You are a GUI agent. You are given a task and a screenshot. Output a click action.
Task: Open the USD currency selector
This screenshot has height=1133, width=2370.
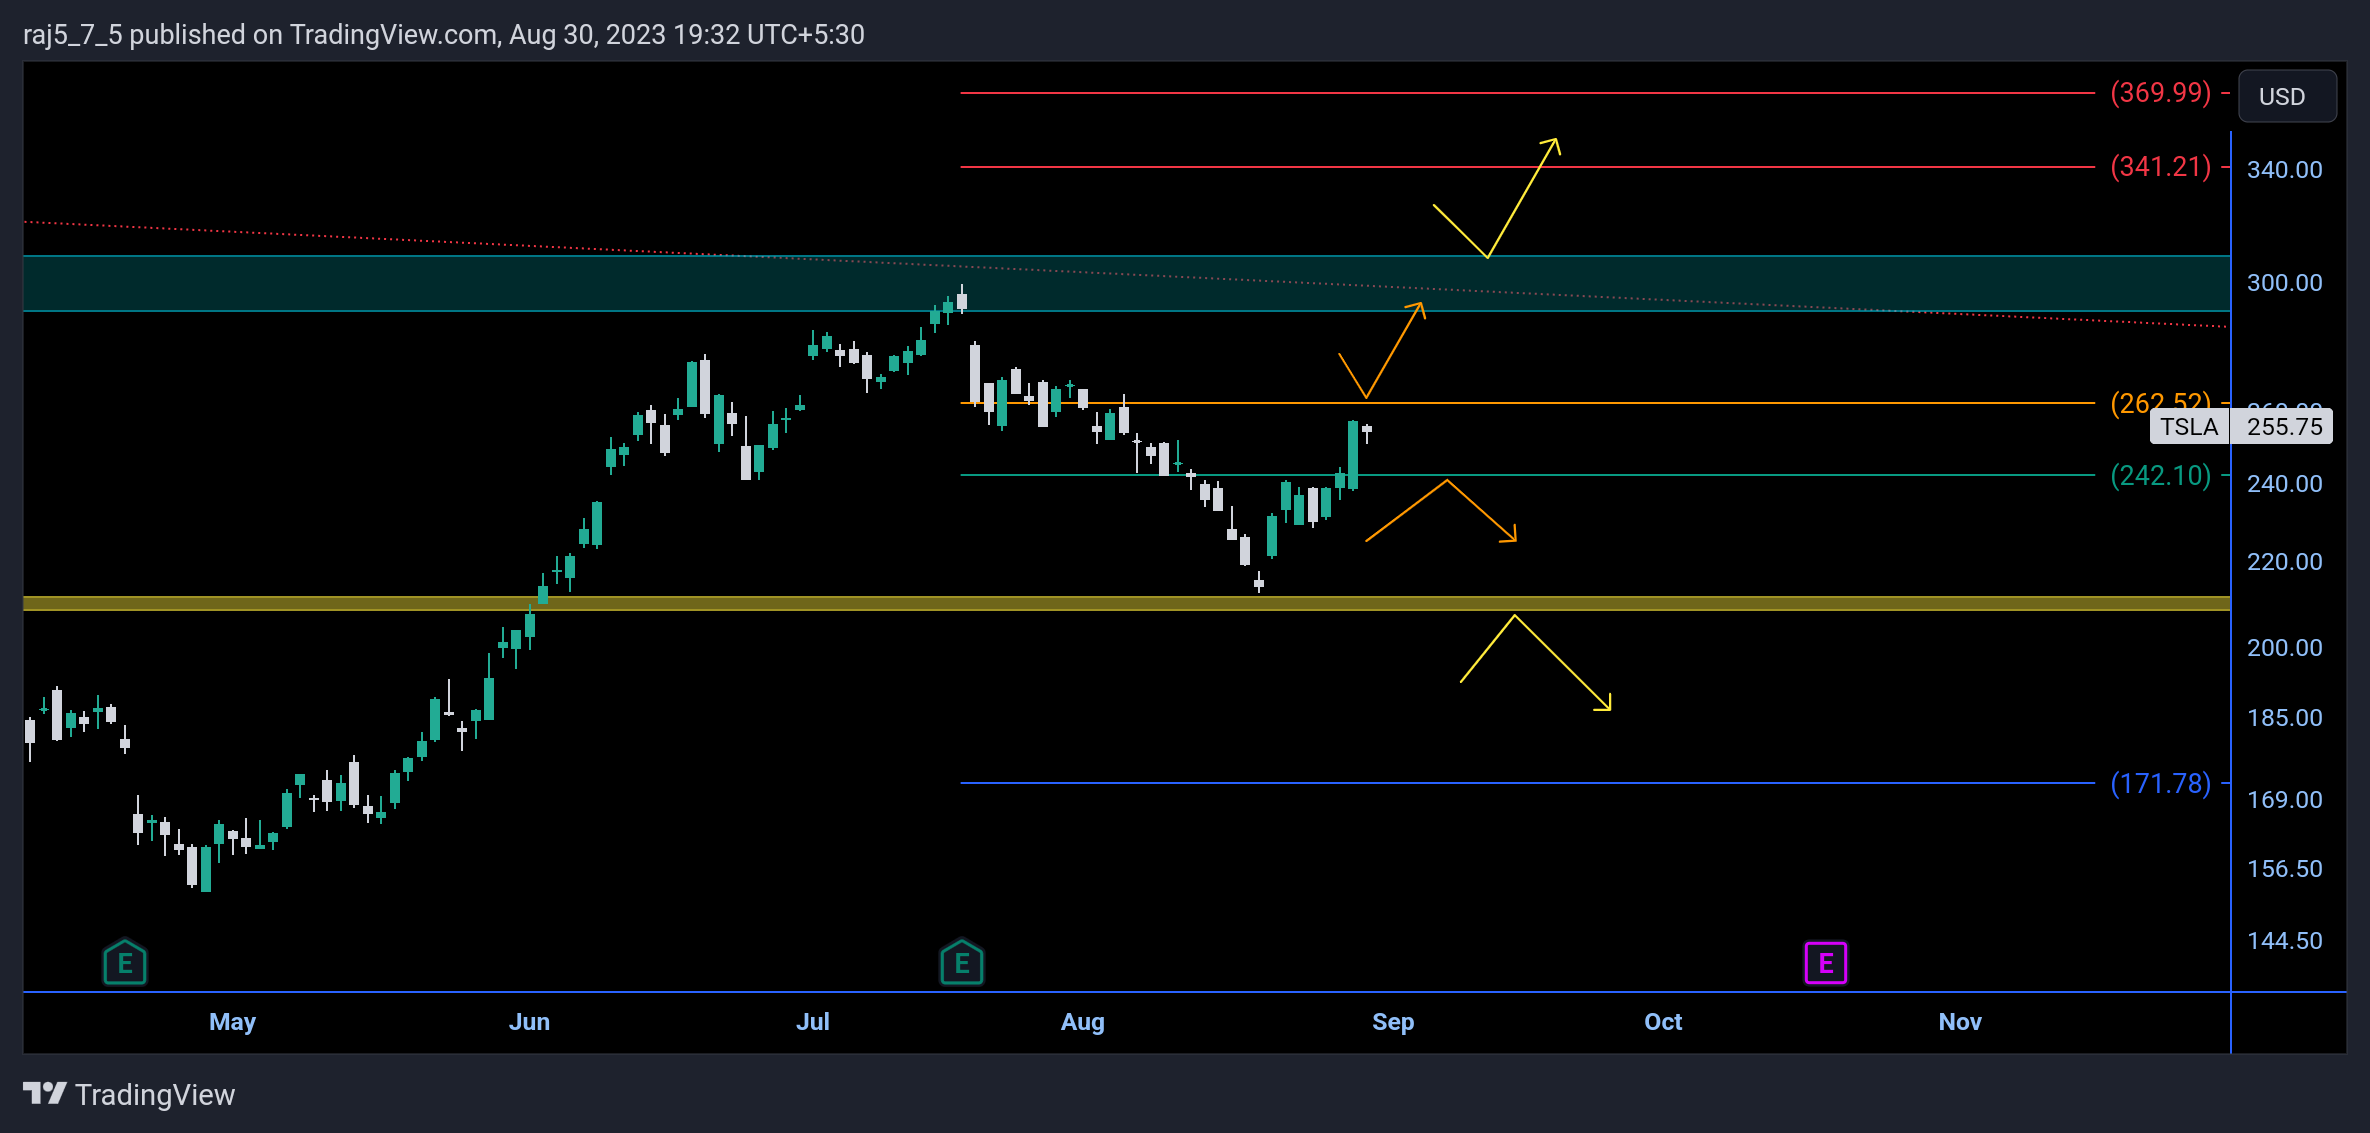coord(2287,97)
